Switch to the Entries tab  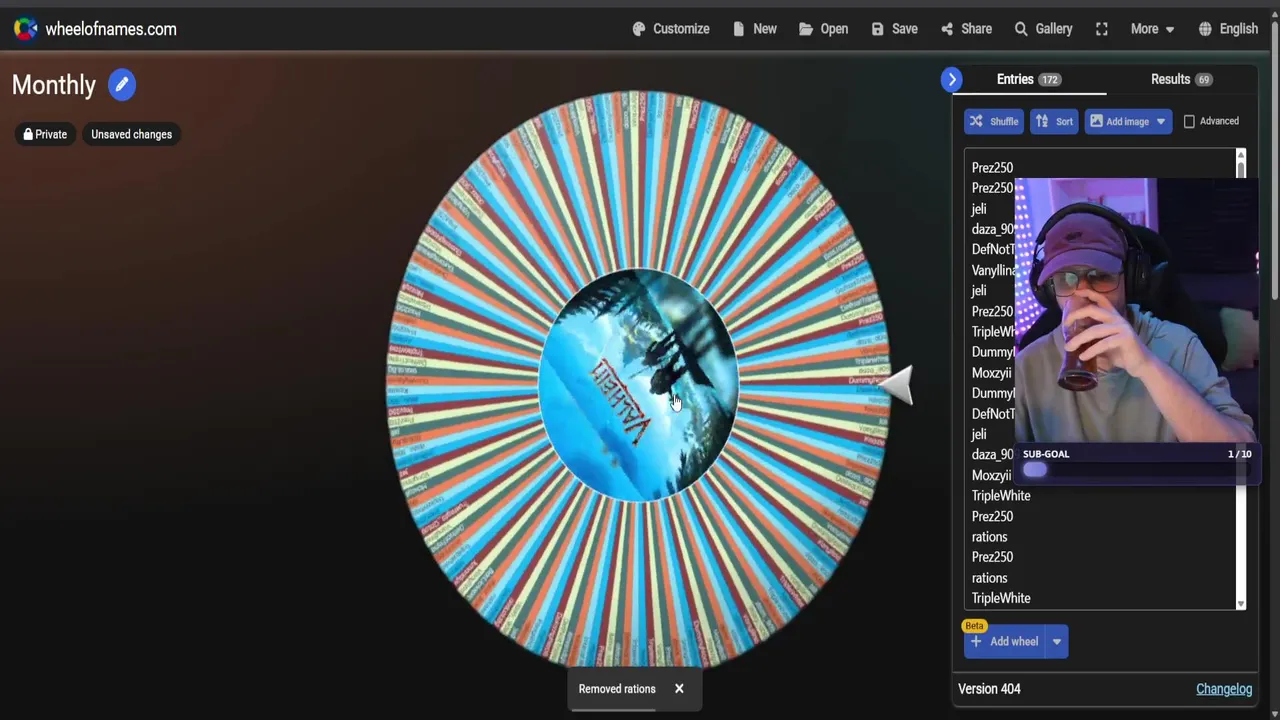point(1029,79)
